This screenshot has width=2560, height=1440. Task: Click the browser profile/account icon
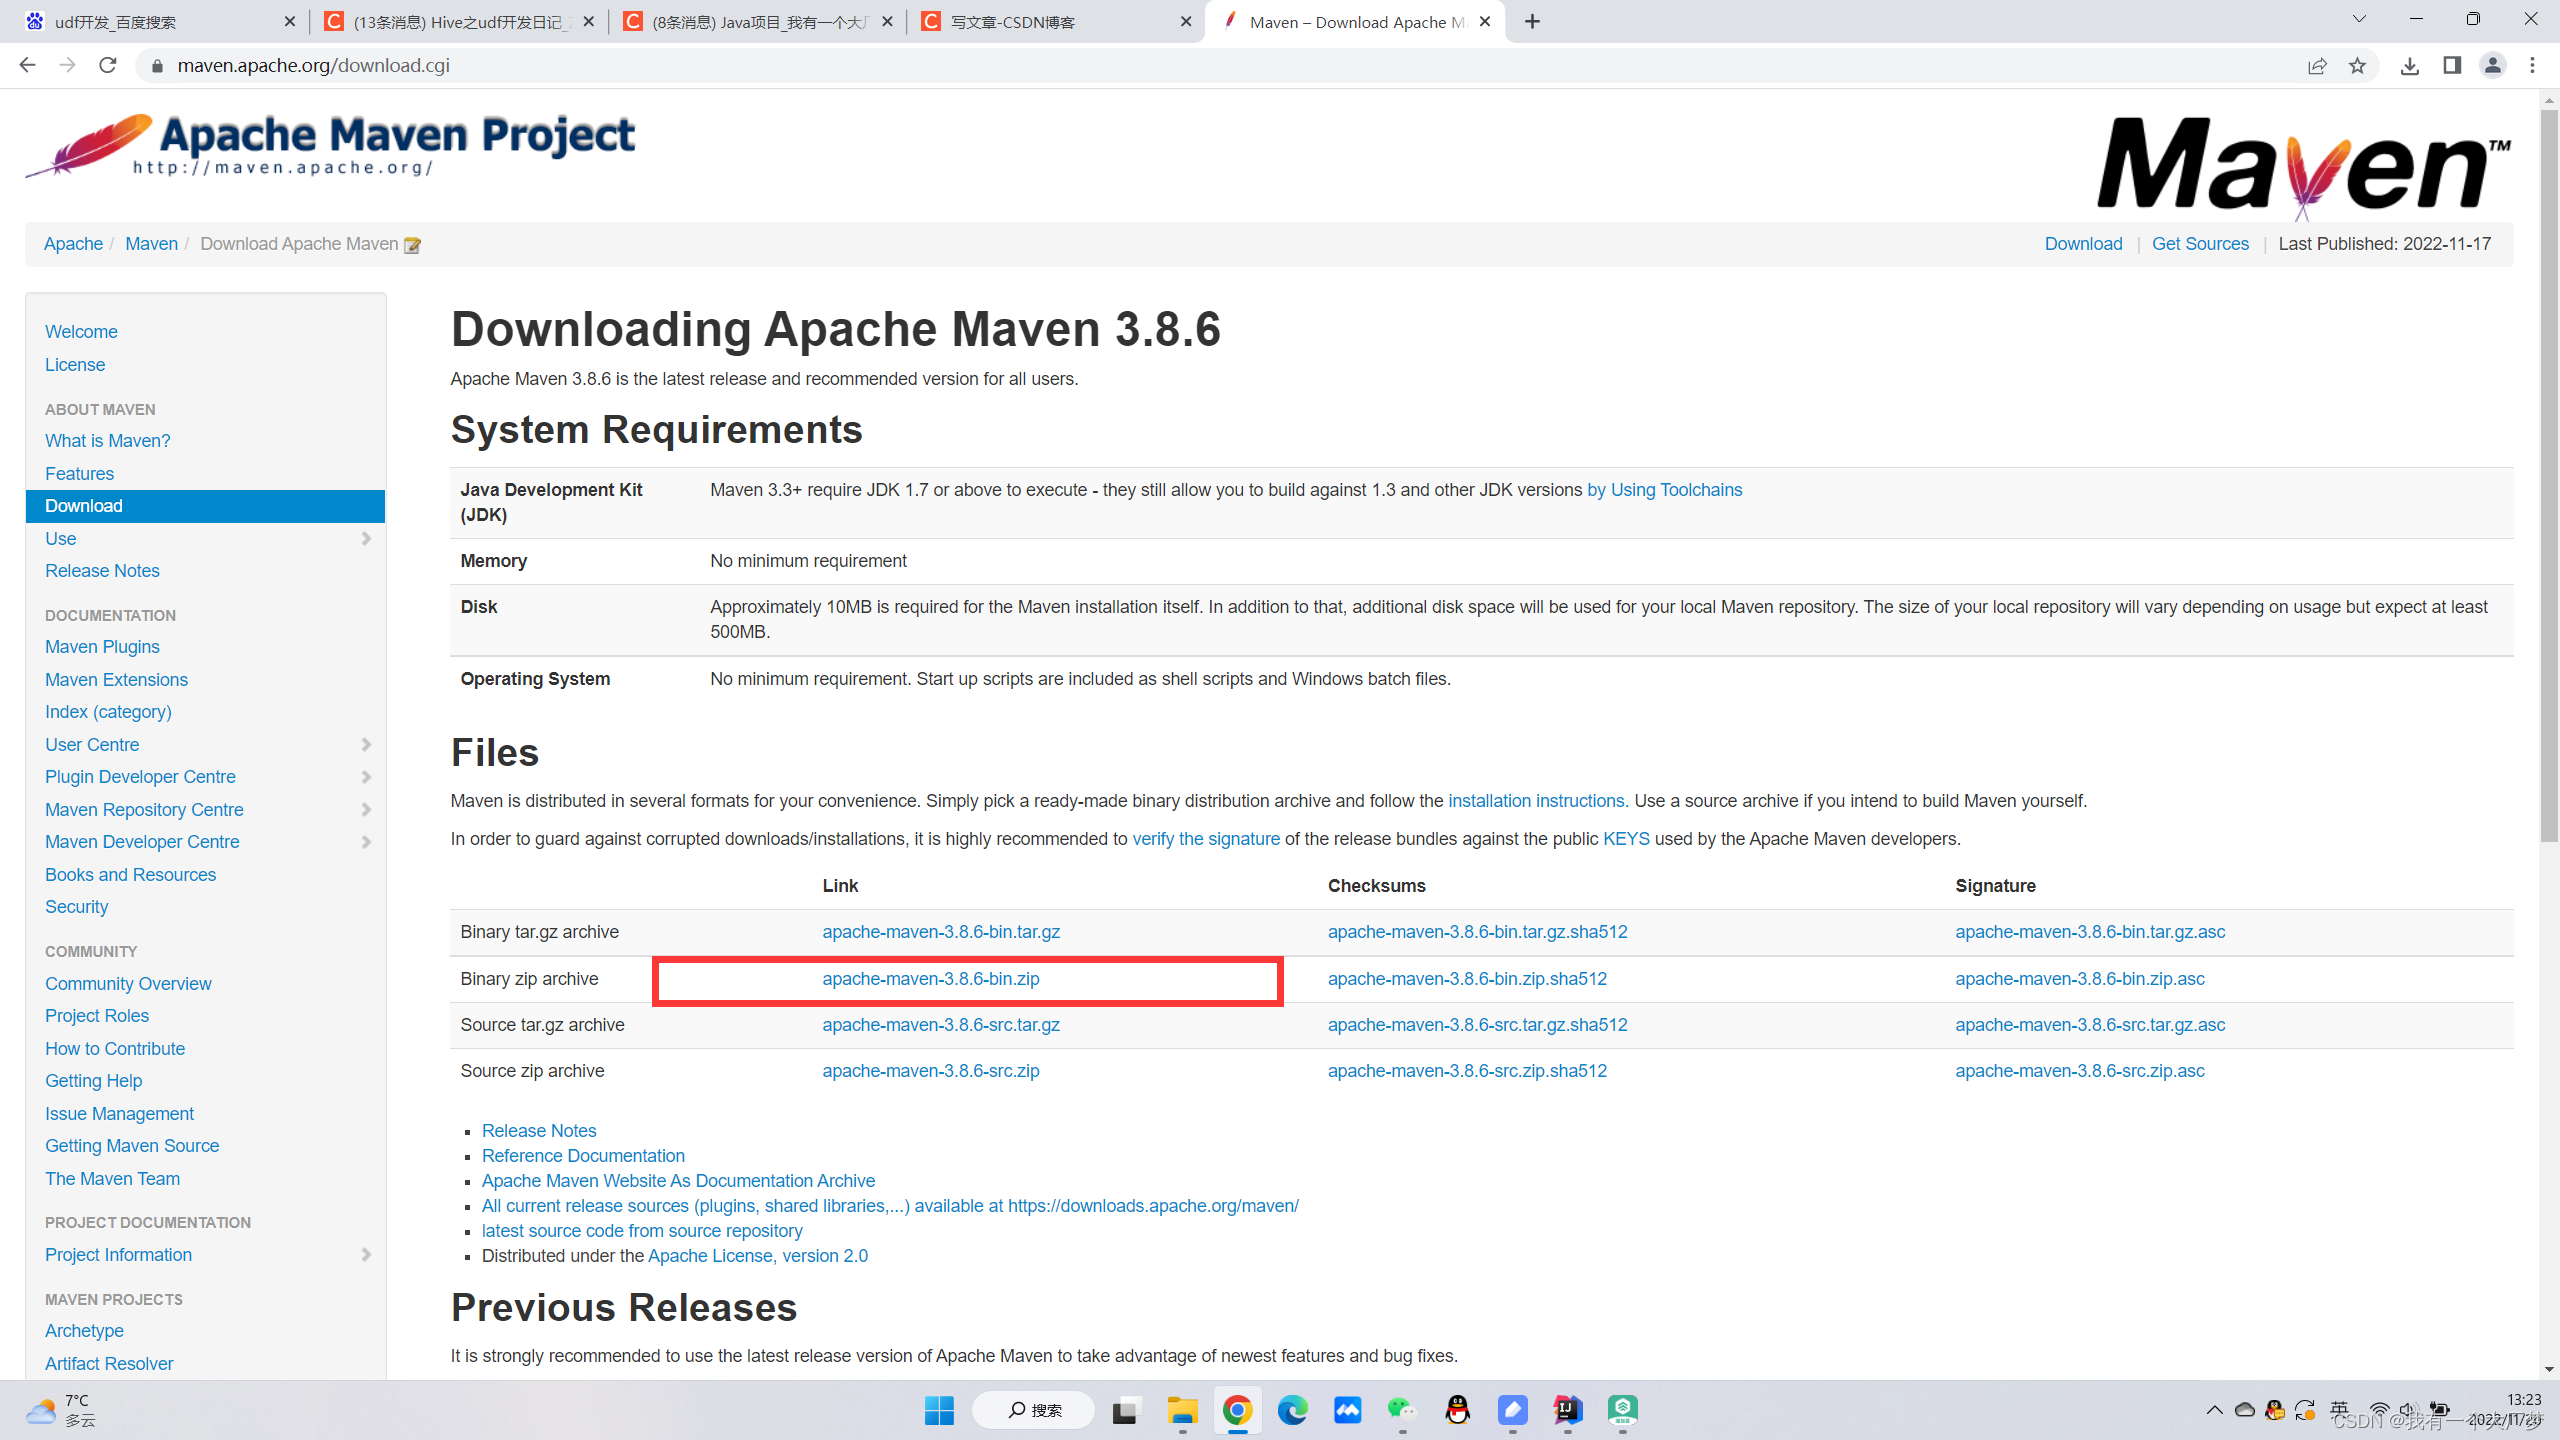(x=2491, y=65)
